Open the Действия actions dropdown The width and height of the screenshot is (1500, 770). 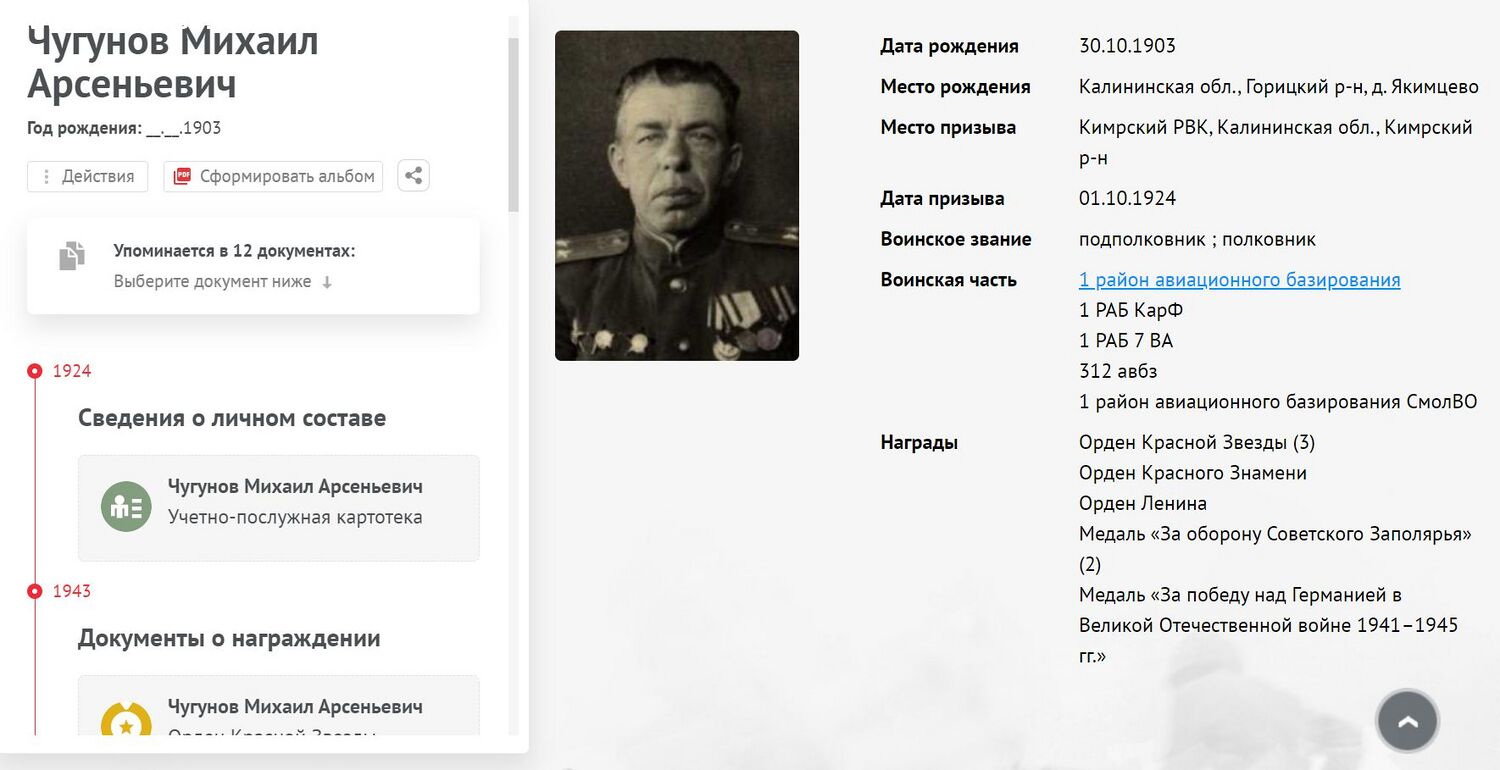87,176
